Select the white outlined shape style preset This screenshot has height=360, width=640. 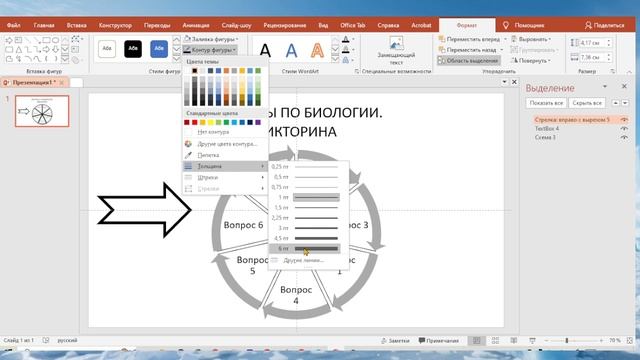pos(107,49)
